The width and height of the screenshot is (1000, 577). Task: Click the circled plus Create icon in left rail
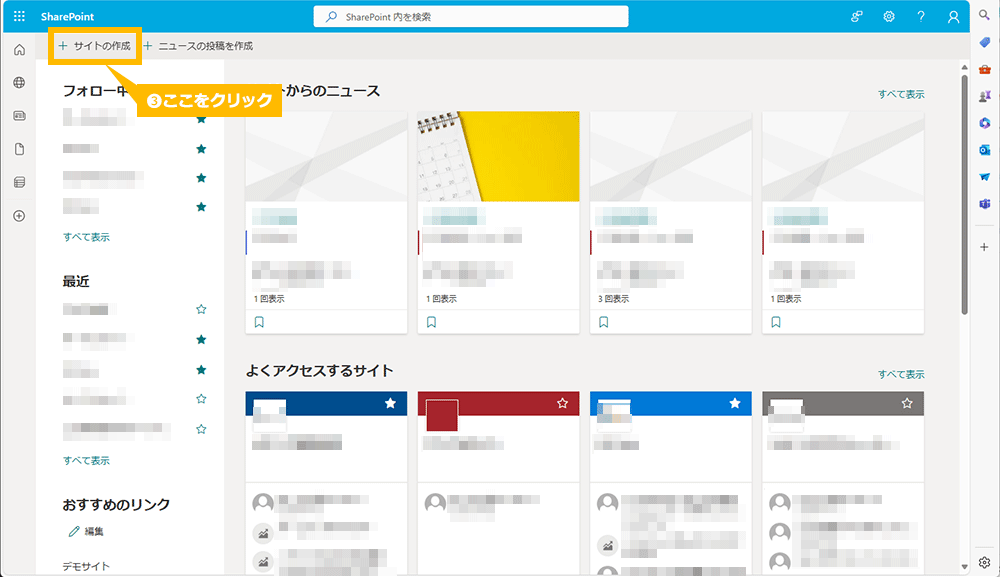19,216
